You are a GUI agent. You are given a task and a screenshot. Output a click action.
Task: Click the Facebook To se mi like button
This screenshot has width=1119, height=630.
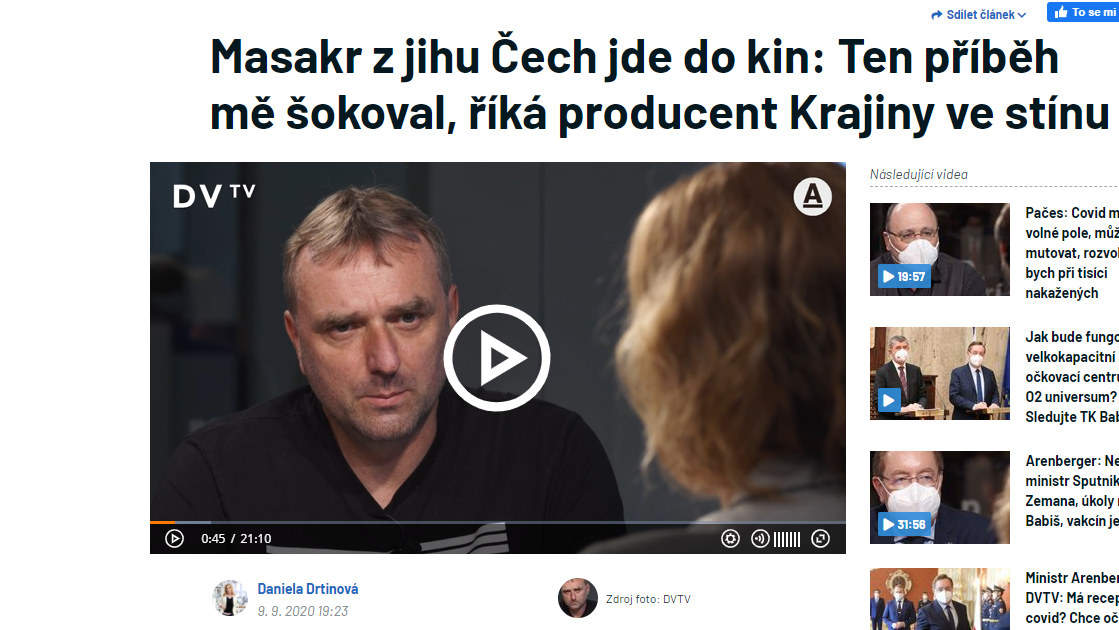1083,12
